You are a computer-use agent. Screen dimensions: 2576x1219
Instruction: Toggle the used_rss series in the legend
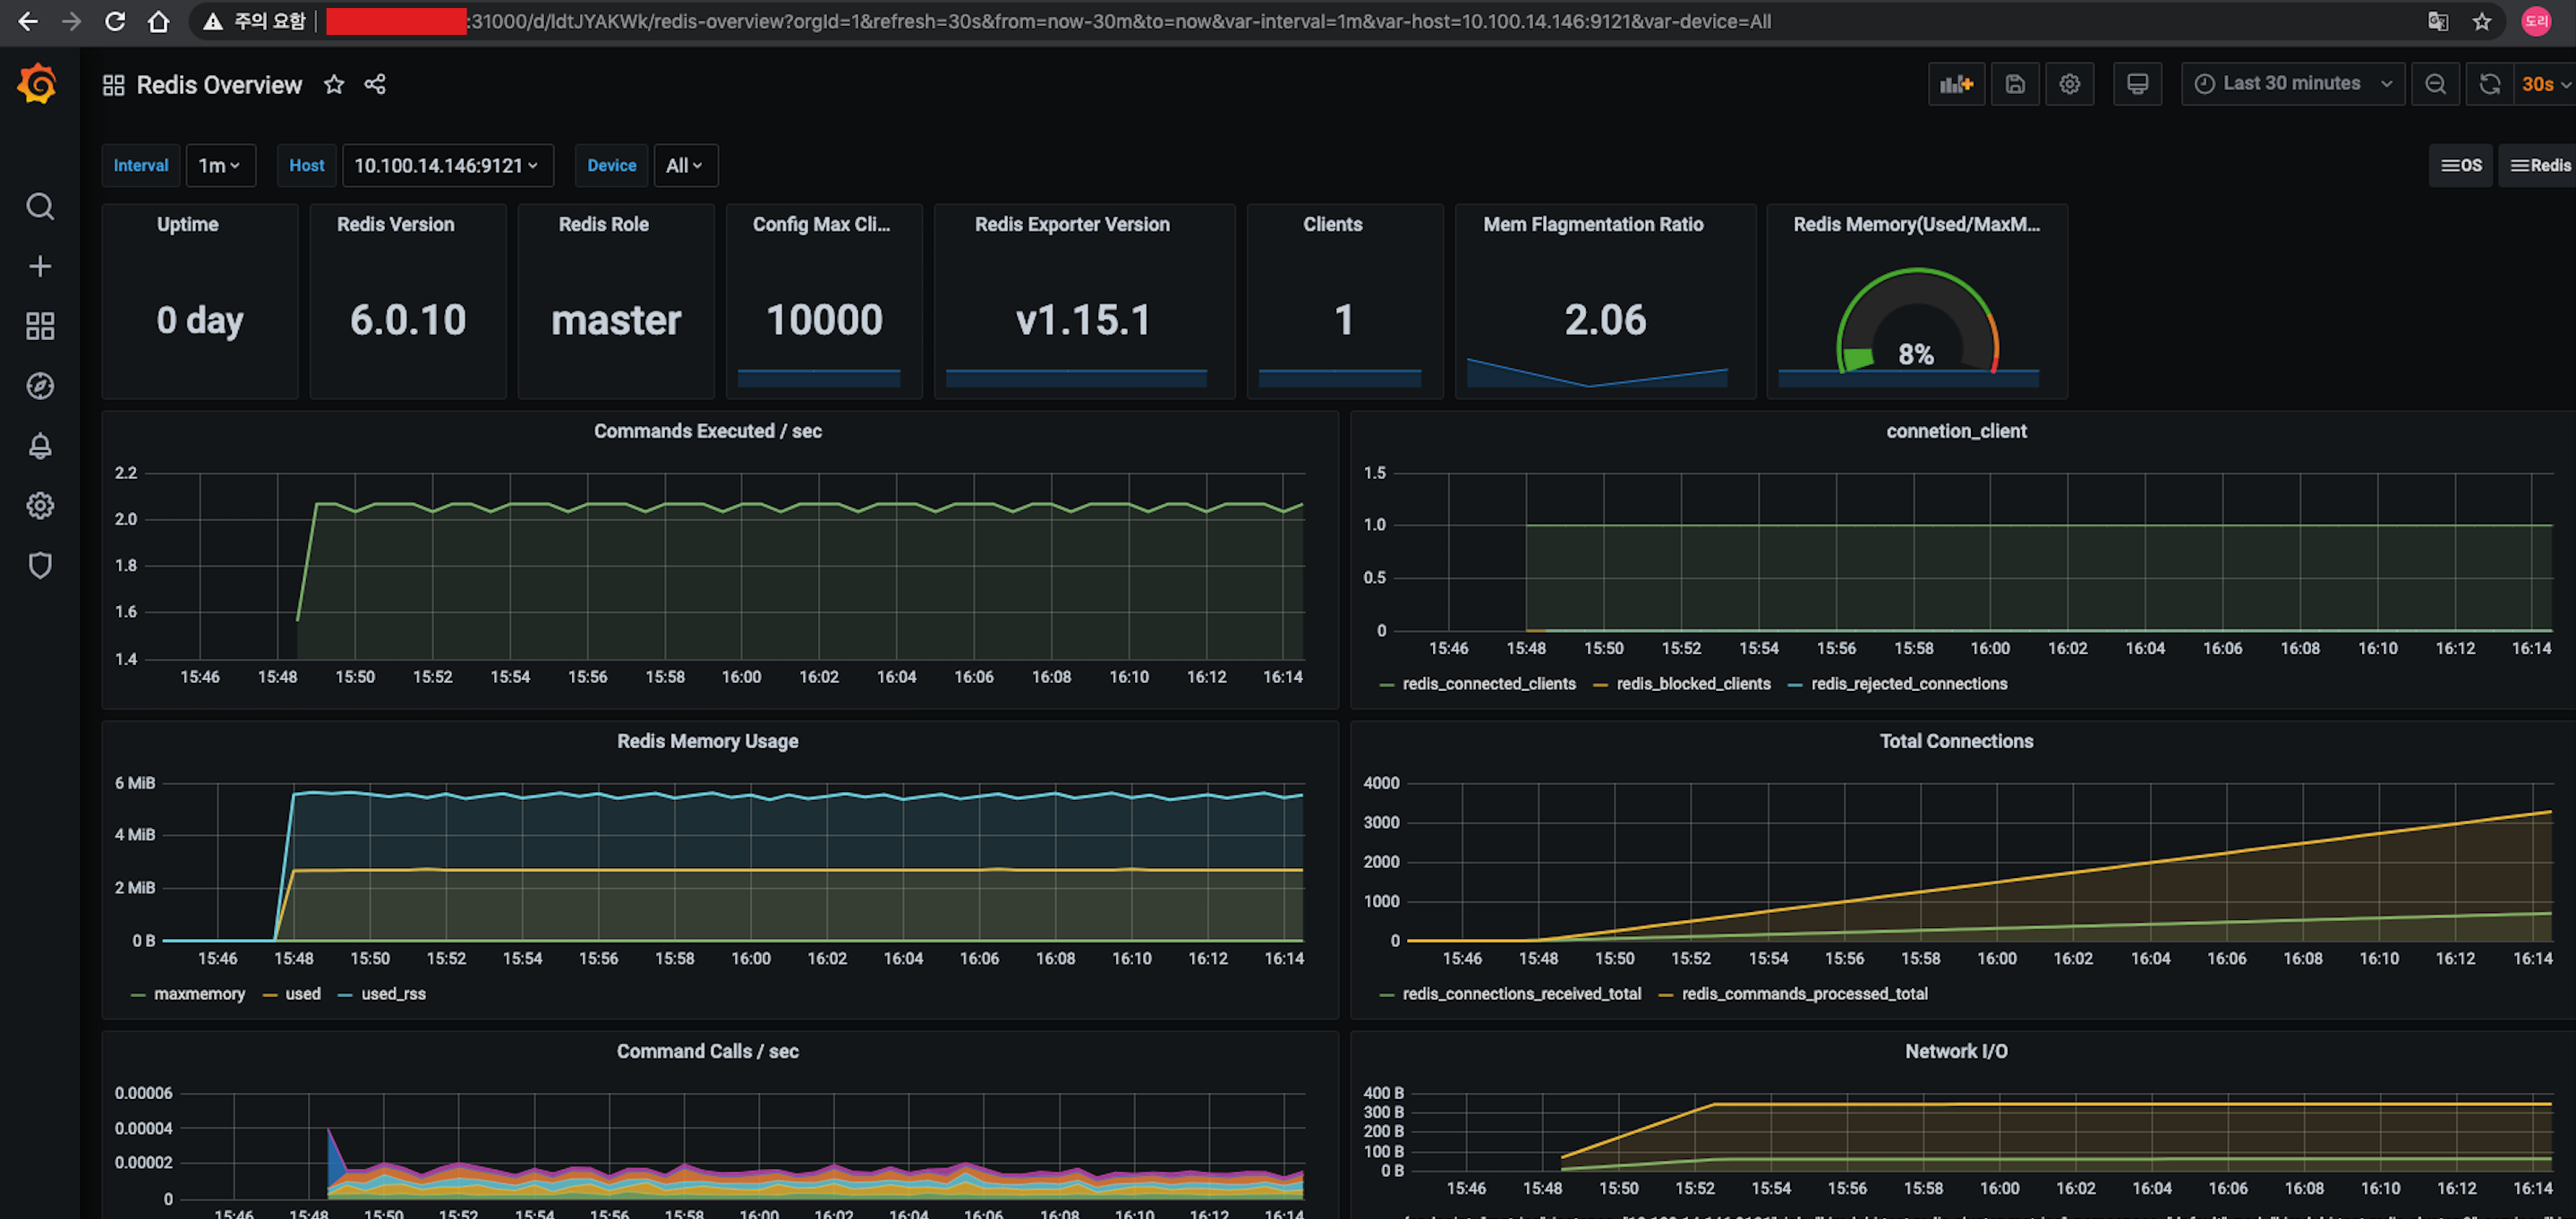tap(392, 994)
